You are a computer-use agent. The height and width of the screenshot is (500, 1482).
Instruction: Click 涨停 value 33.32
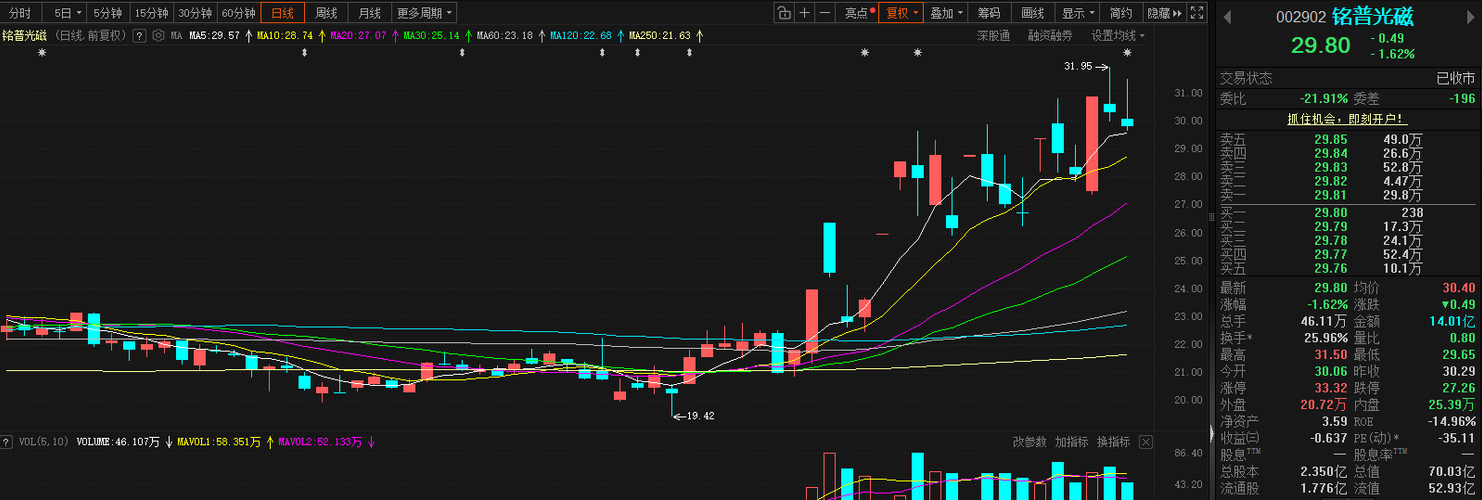pyautogui.click(x=1330, y=387)
